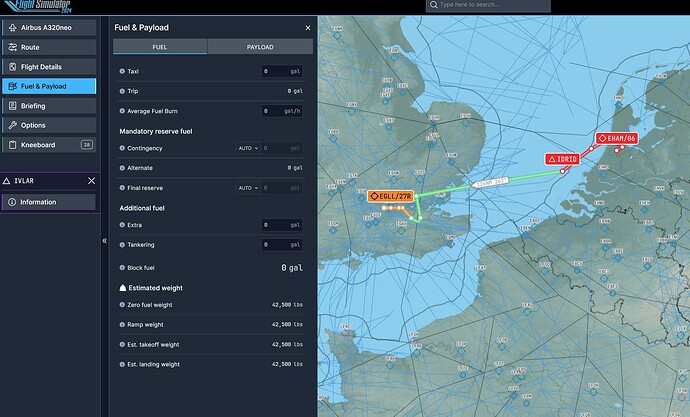This screenshot has height=417, width=690.
Task: Click the info icon next to Final reserve
Action: (x=122, y=187)
